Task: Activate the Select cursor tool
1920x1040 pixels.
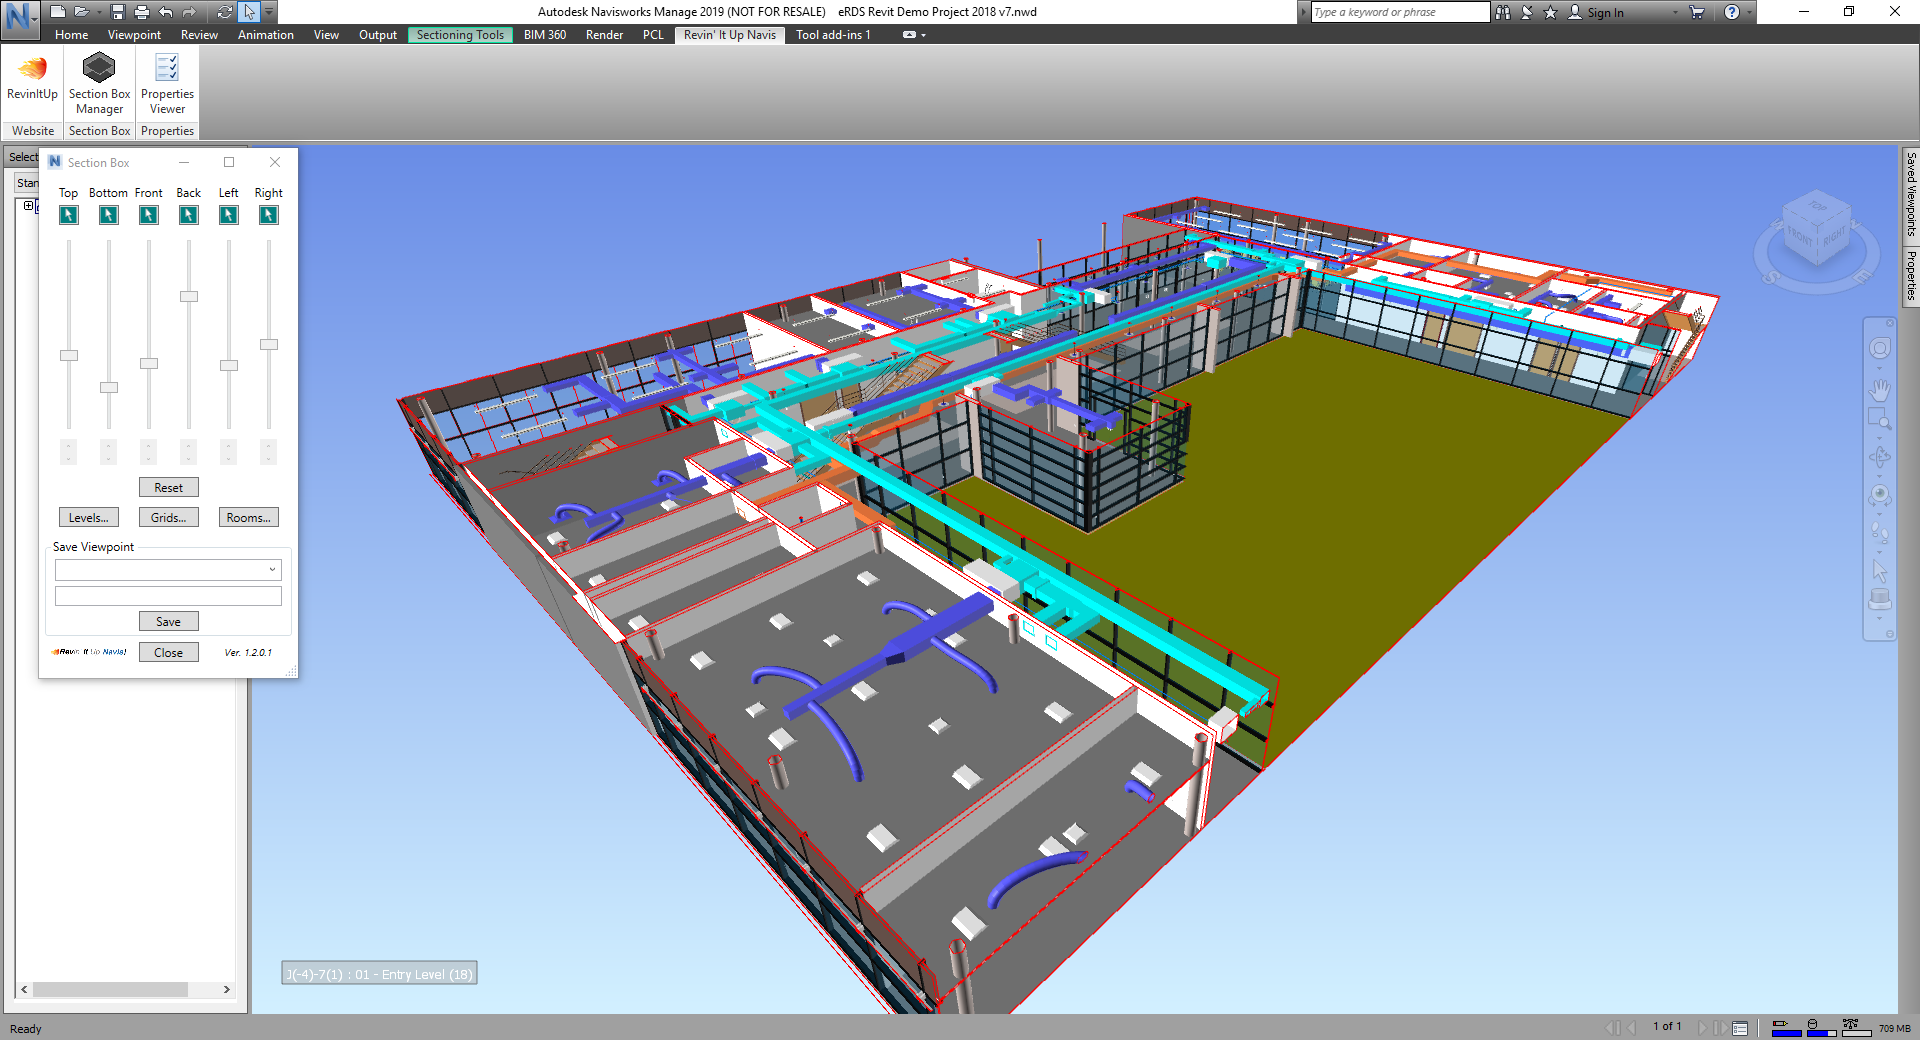Action: point(249,12)
